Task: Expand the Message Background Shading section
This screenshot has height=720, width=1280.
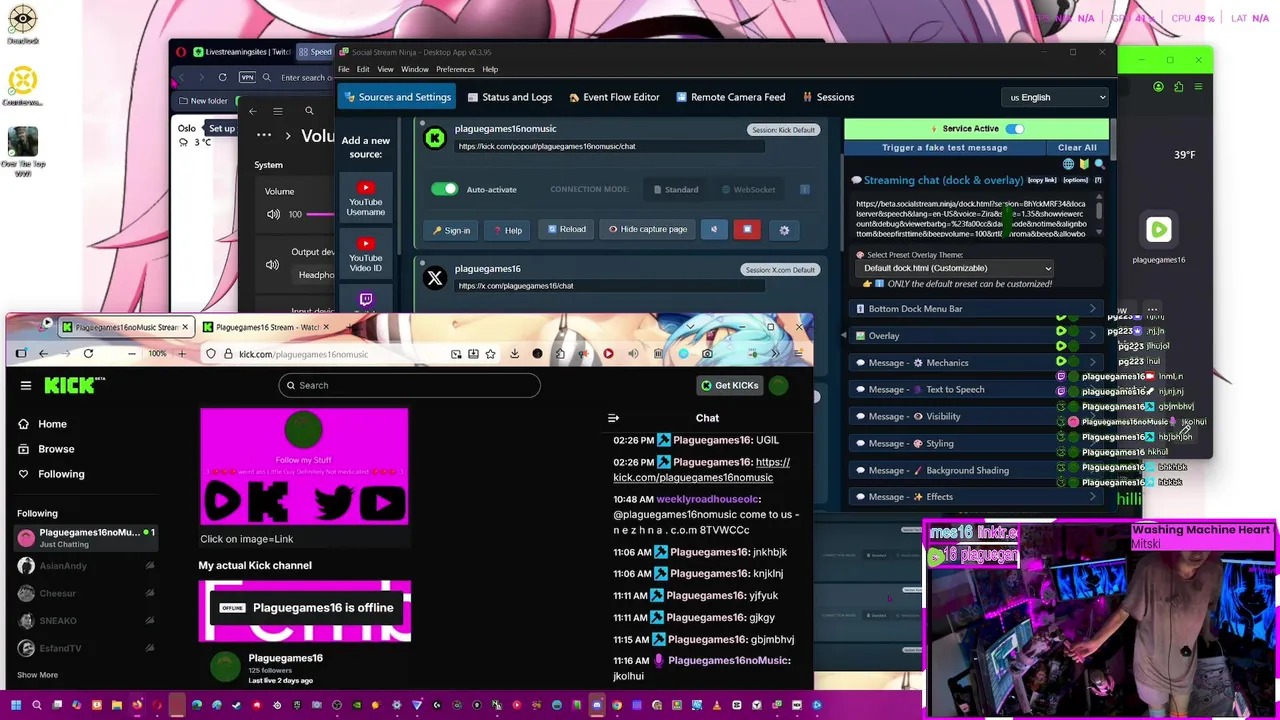Action: [x=976, y=471]
